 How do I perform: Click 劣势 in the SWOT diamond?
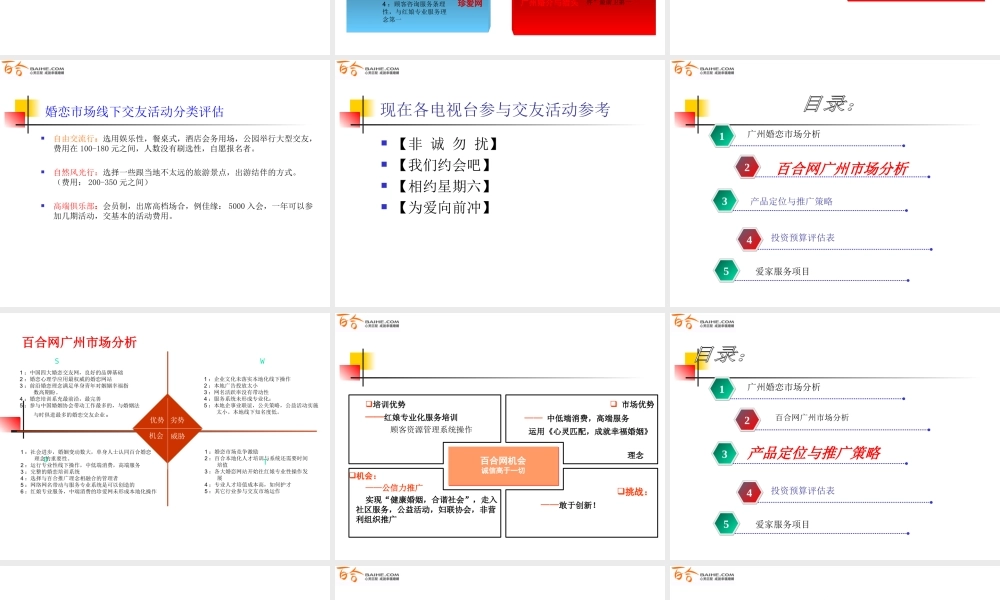click(x=177, y=420)
